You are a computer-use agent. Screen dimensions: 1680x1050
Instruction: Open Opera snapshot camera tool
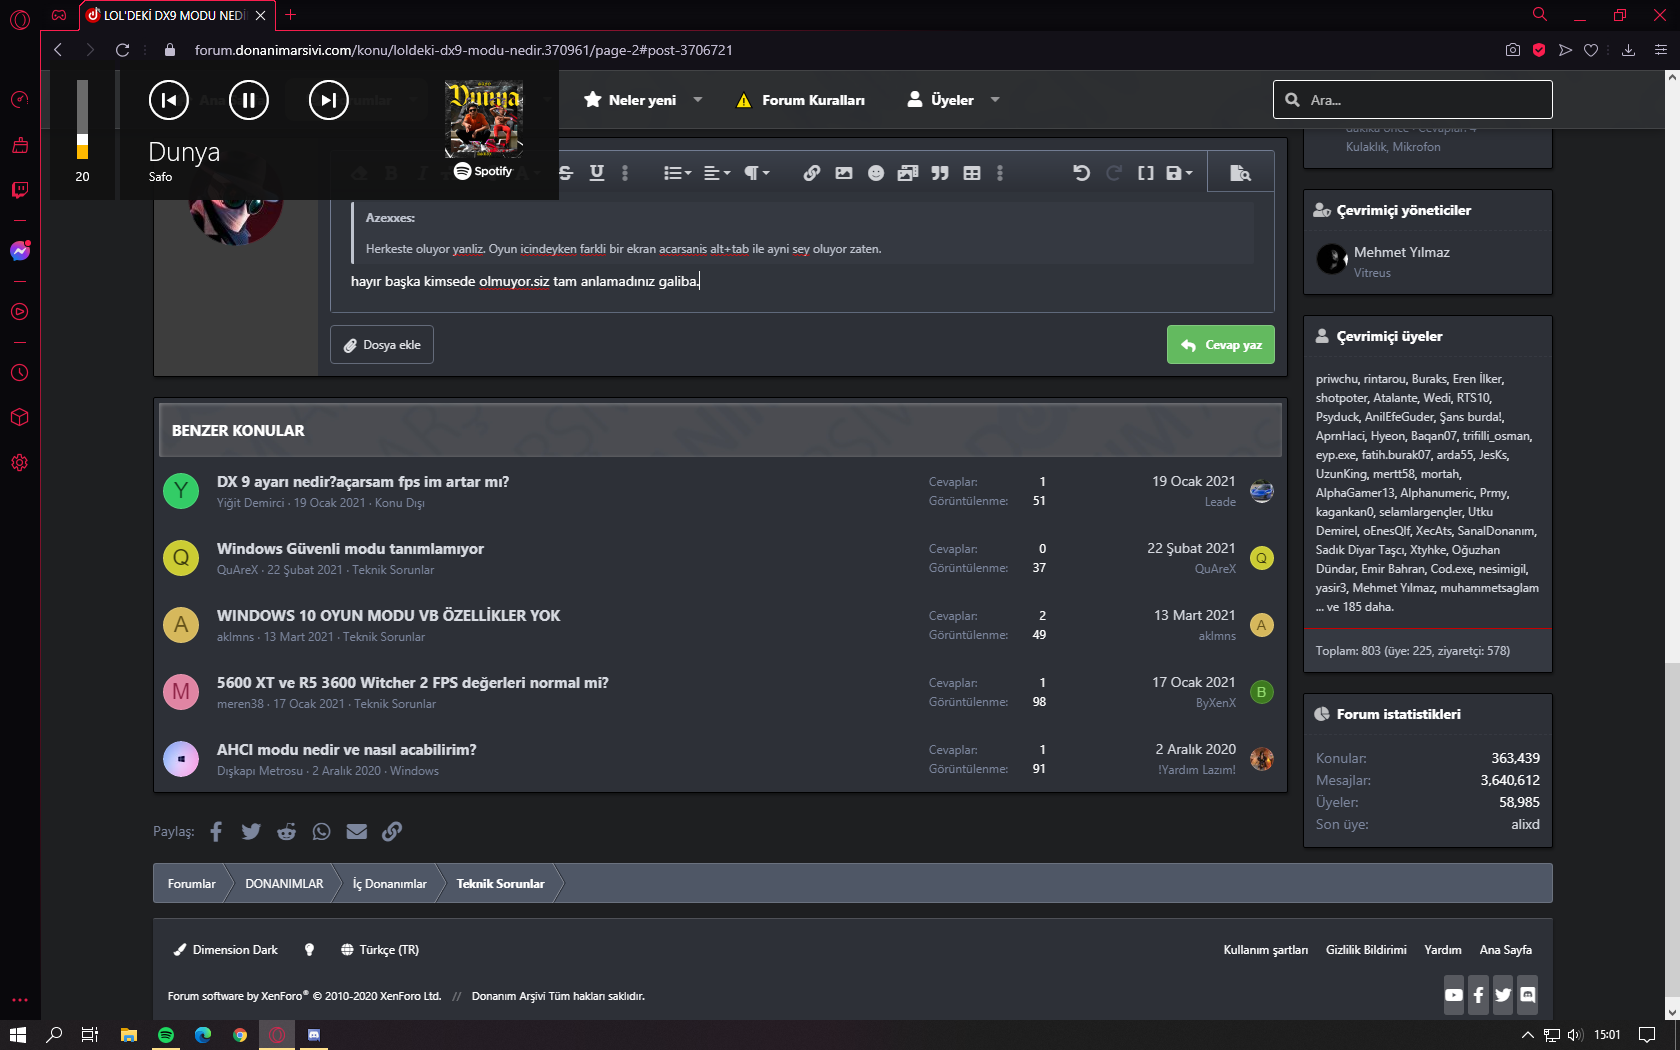click(1513, 50)
